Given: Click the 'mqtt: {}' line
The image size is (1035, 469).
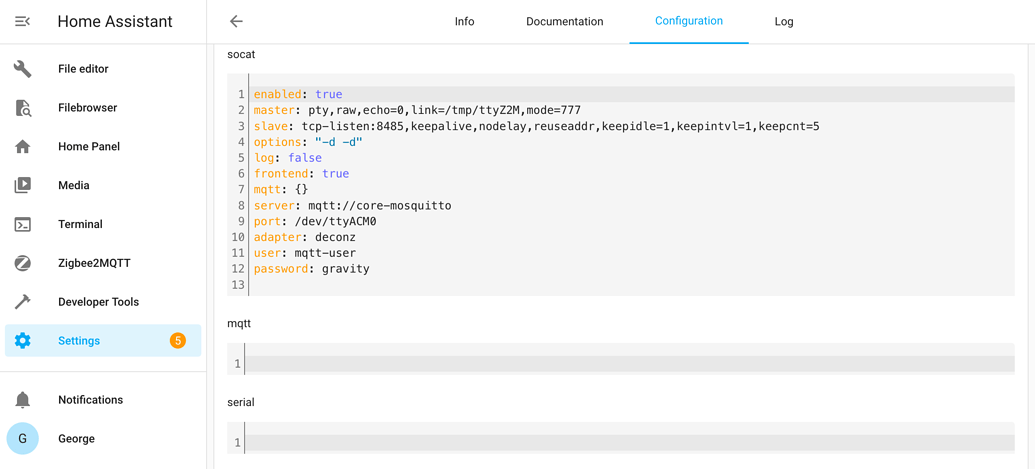Looking at the screenshot, I should tap(281, 189).
